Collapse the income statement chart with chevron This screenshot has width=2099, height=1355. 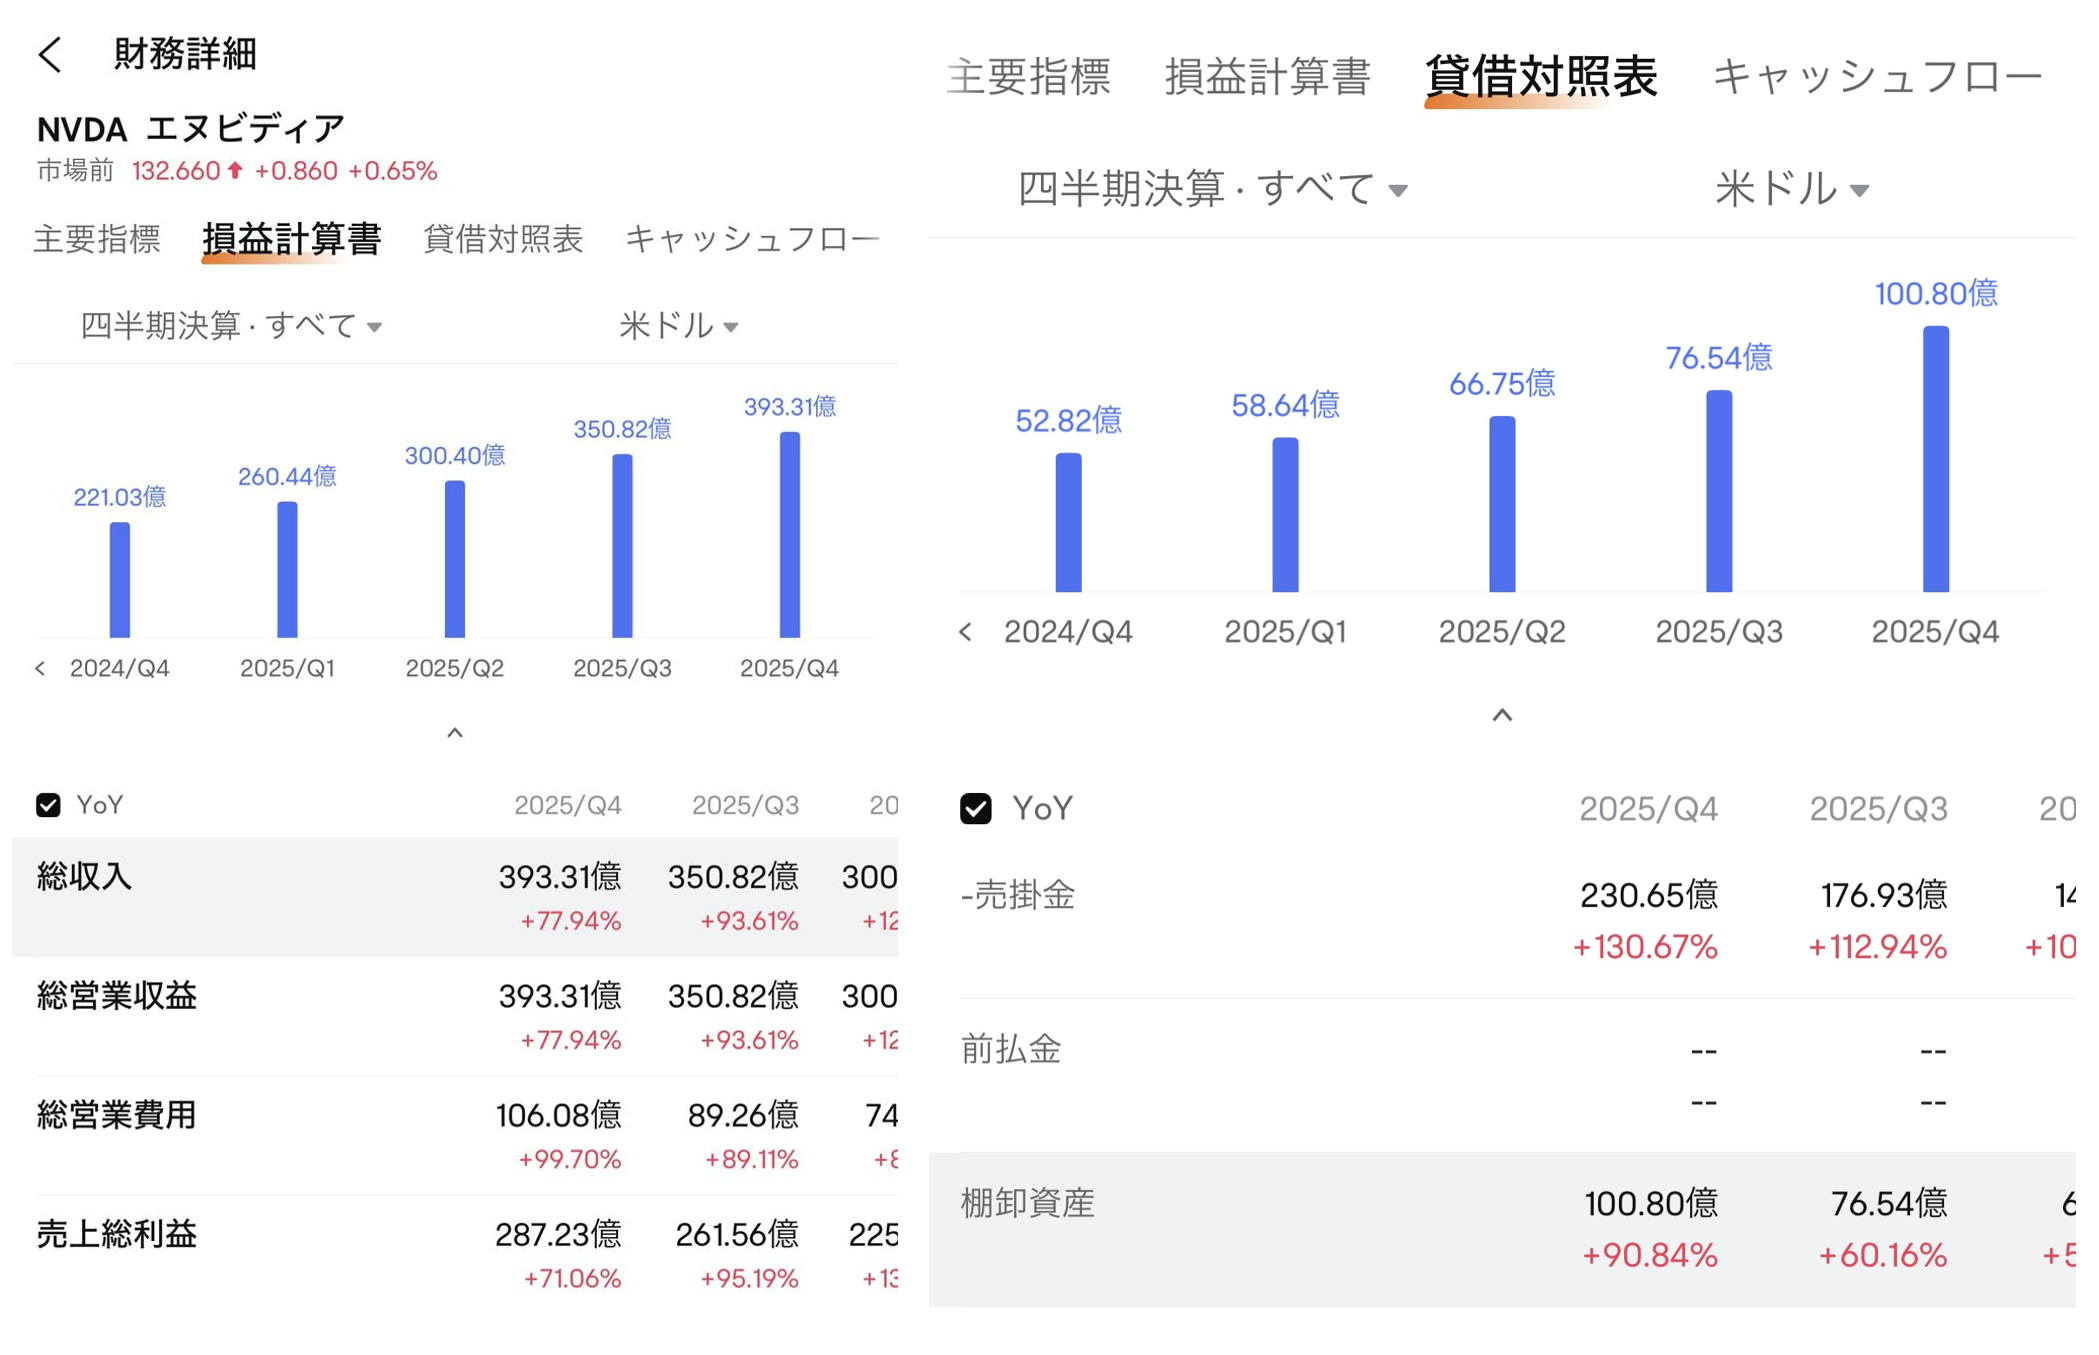pos(455,733)
